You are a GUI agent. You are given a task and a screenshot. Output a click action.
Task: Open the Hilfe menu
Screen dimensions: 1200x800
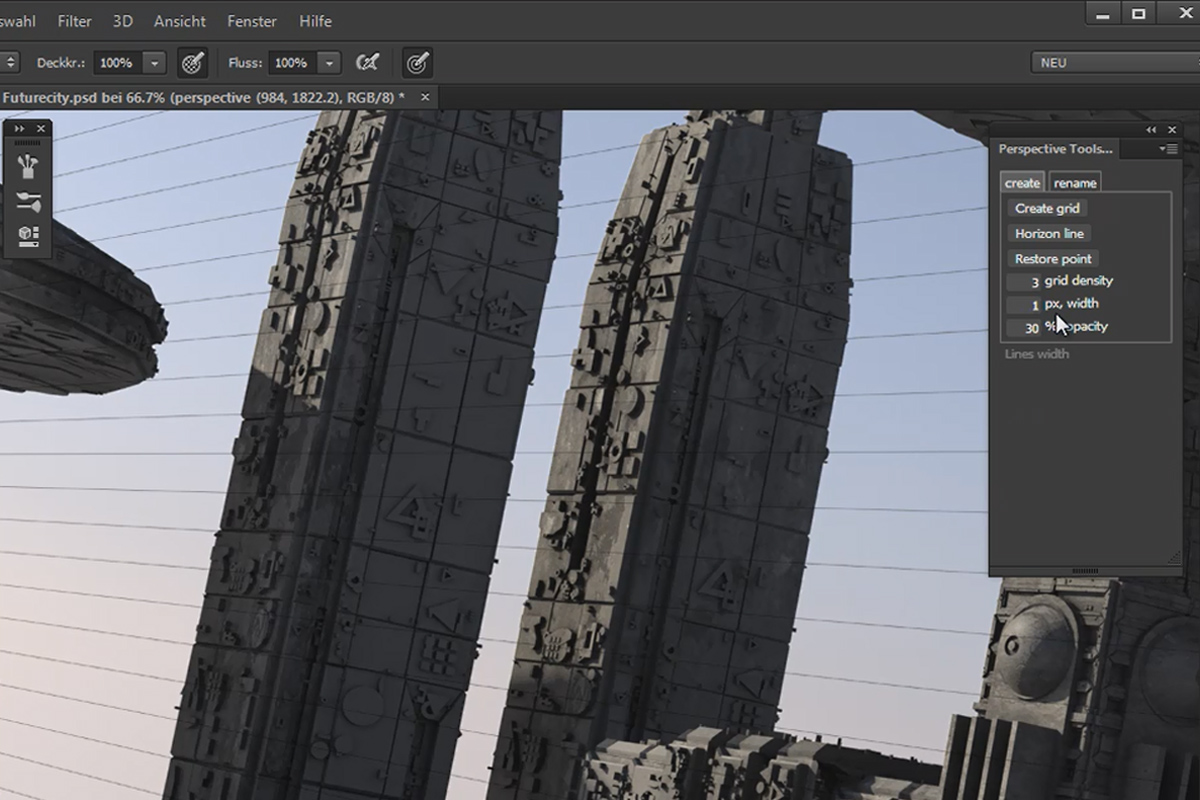(x=315, y=21)
